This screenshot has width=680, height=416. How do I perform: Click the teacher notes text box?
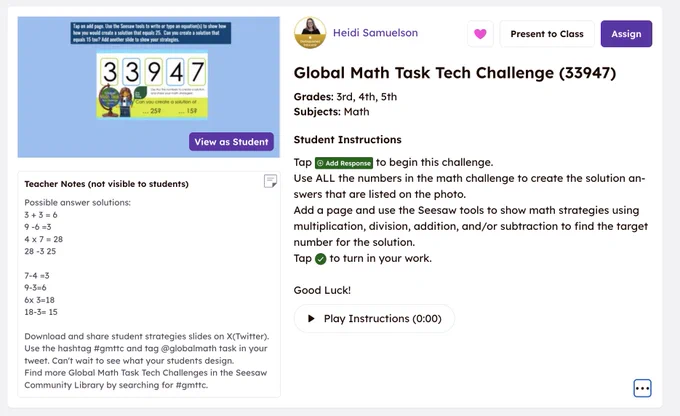point(149,284)
